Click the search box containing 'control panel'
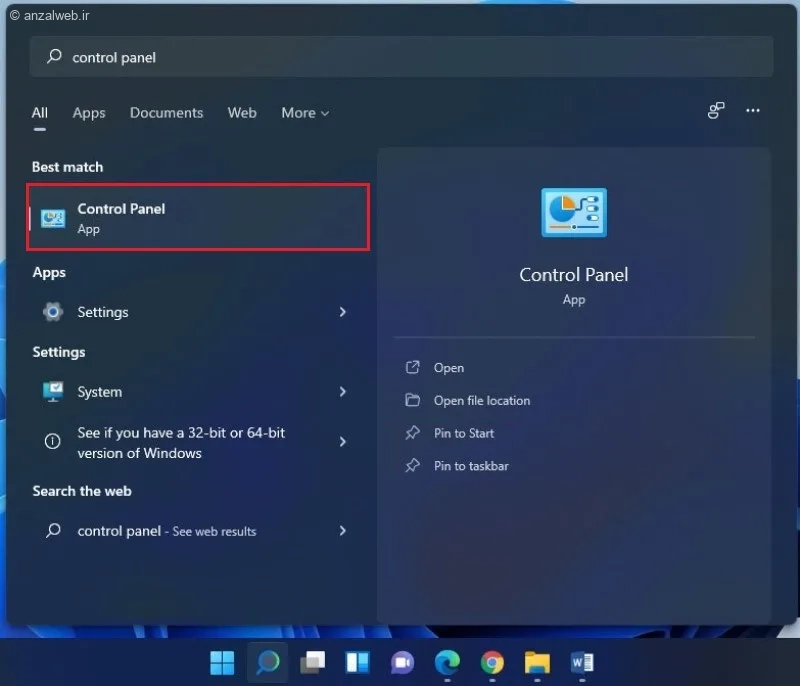The height and width of the screenshot is (686, 800). point(402,57)
